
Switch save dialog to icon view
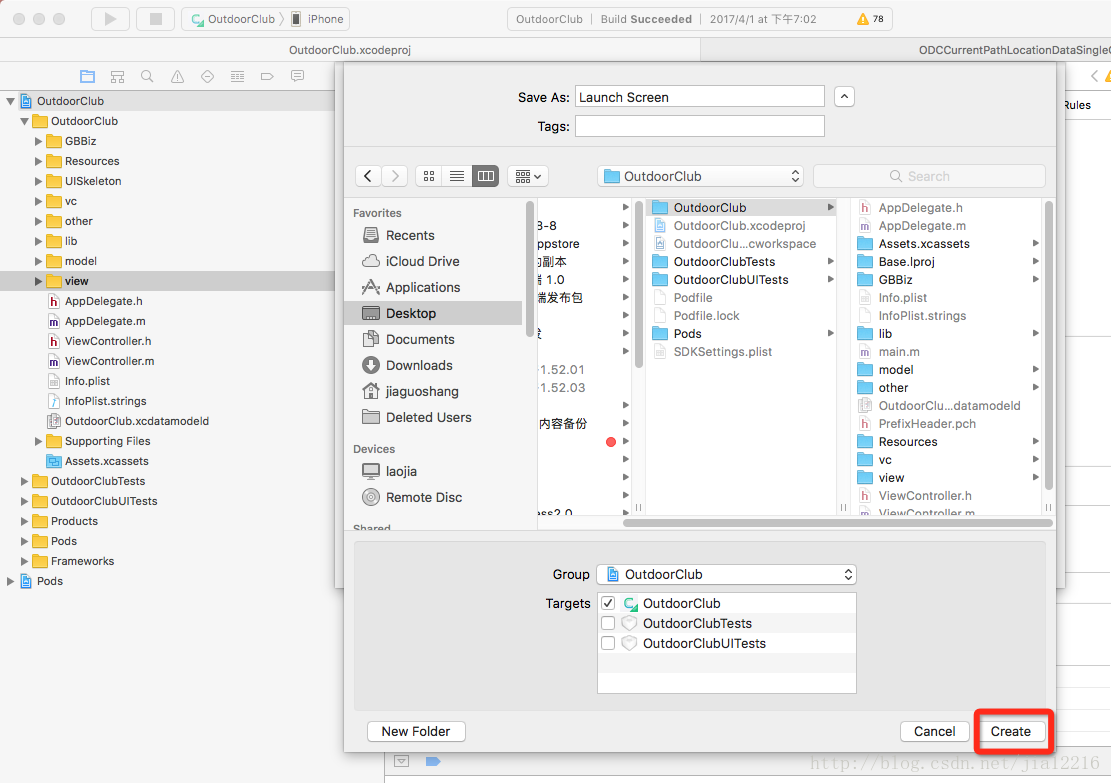[429, 176]
